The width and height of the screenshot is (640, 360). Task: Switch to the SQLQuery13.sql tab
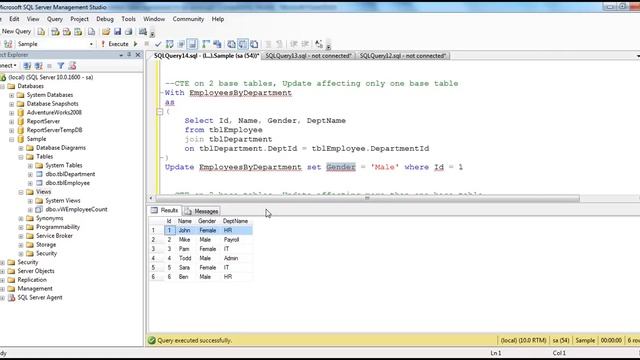point(309,56)
